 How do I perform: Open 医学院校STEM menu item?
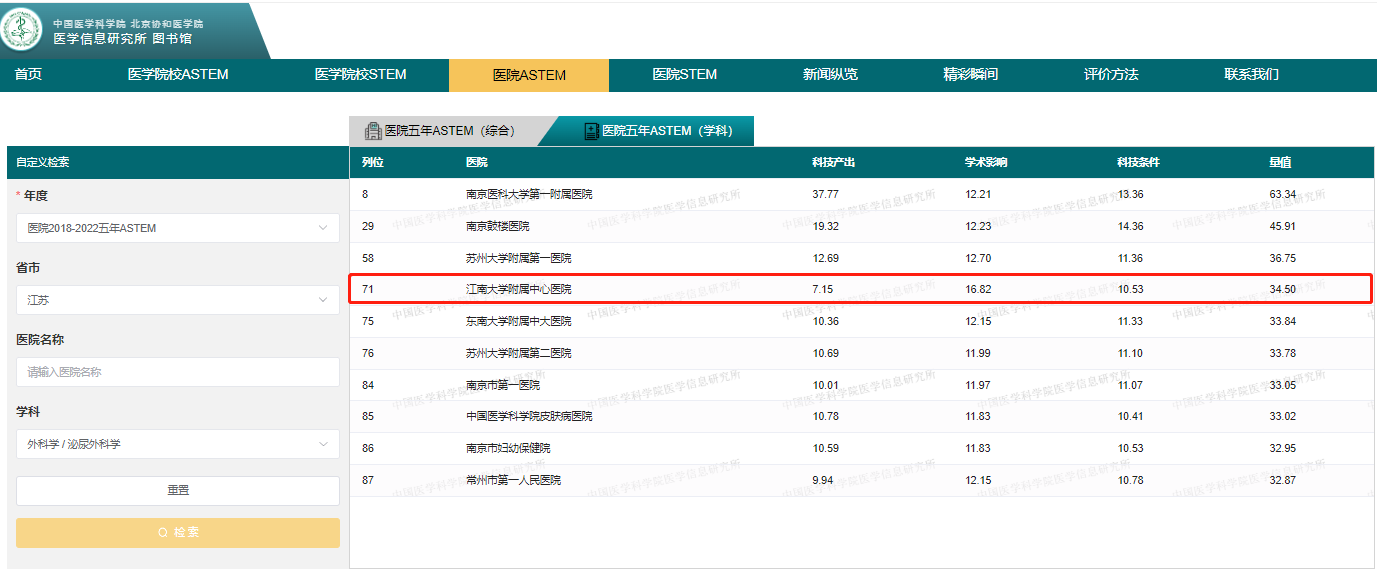[360, 75]
